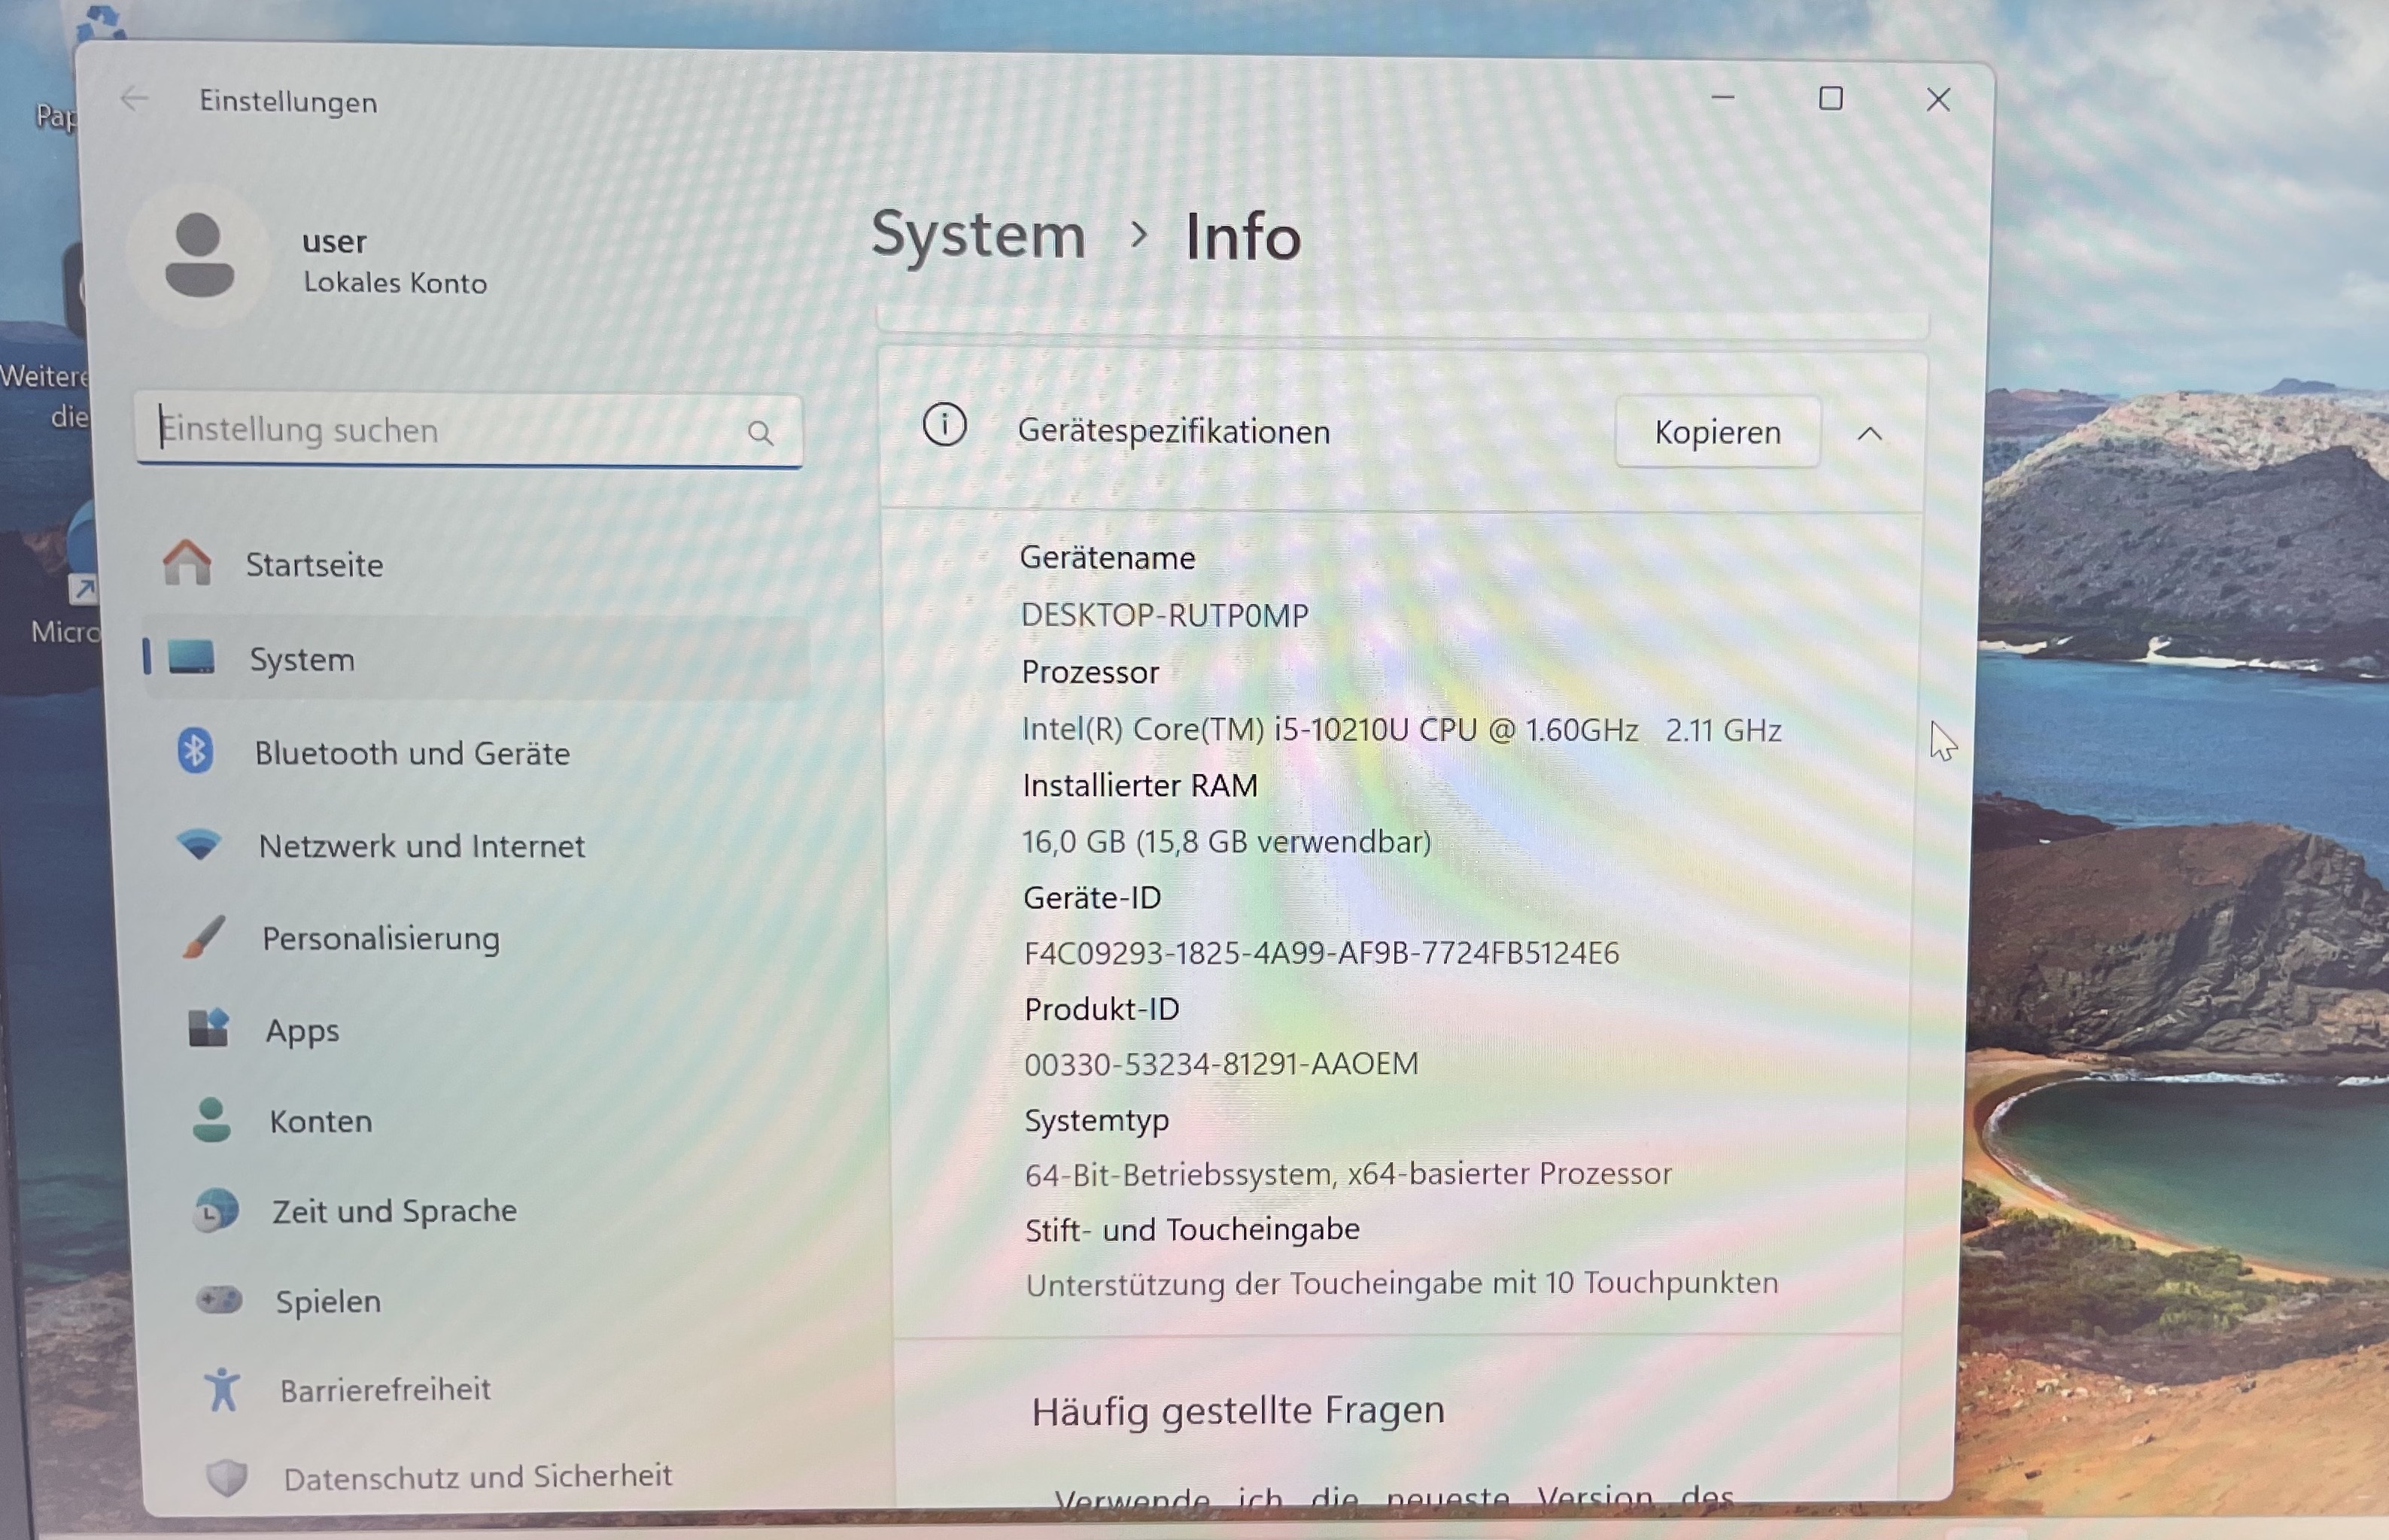Open the Netzwerk und Internet Wi-Fi icon
Image resolution: width=2389 pixels, height=1540 pixels.
tap(199, 845)
